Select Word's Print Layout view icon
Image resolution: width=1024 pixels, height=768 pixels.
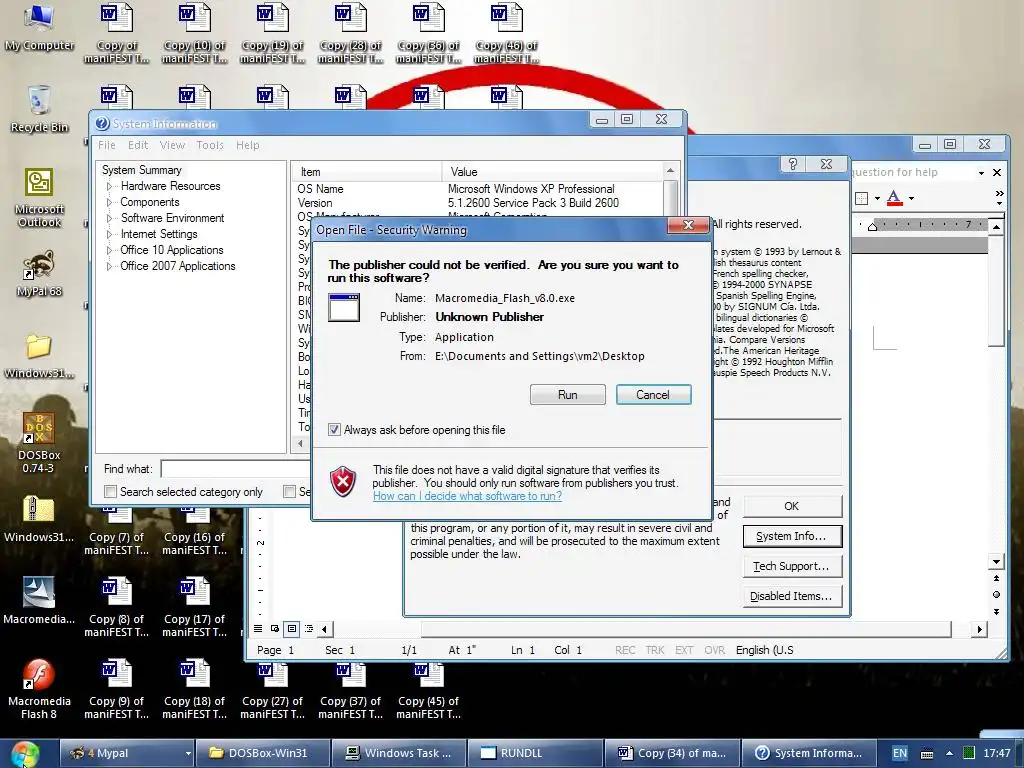292,629
